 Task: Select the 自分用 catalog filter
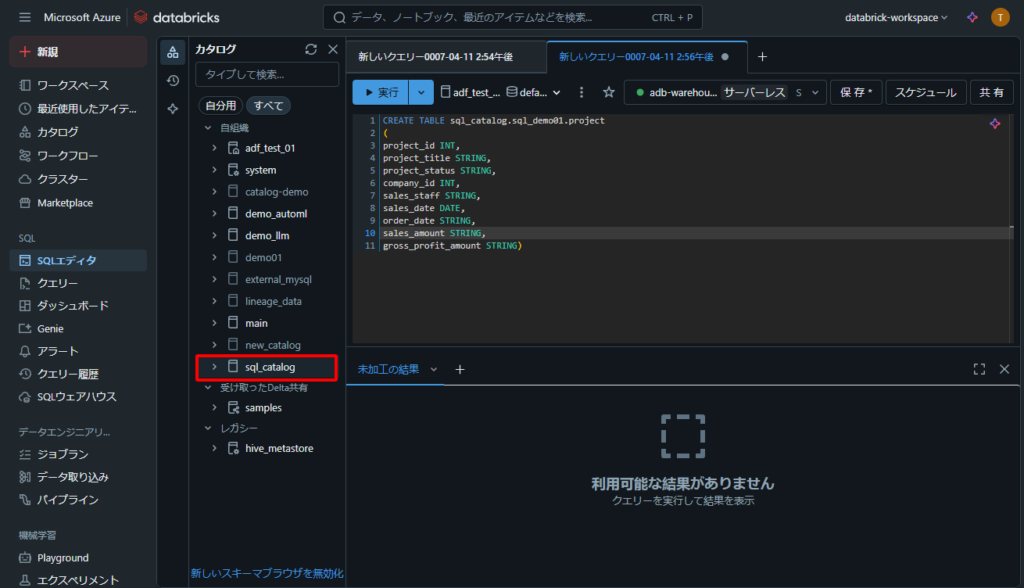tap(220, 105)
